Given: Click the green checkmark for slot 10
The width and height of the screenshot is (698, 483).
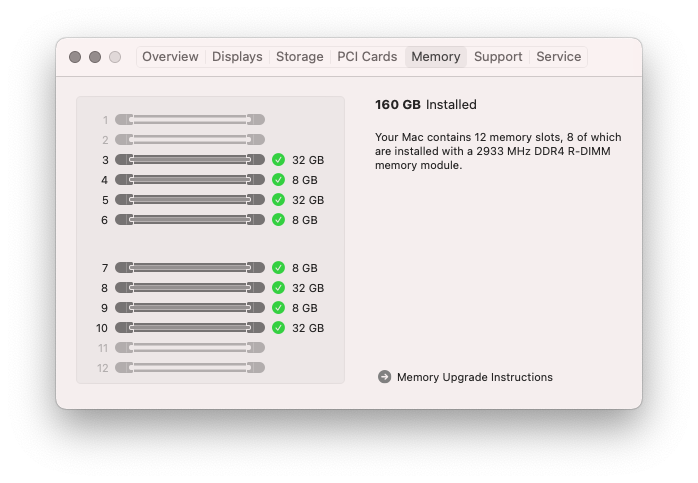Looking at the screenshot, I should pos(278,328).
